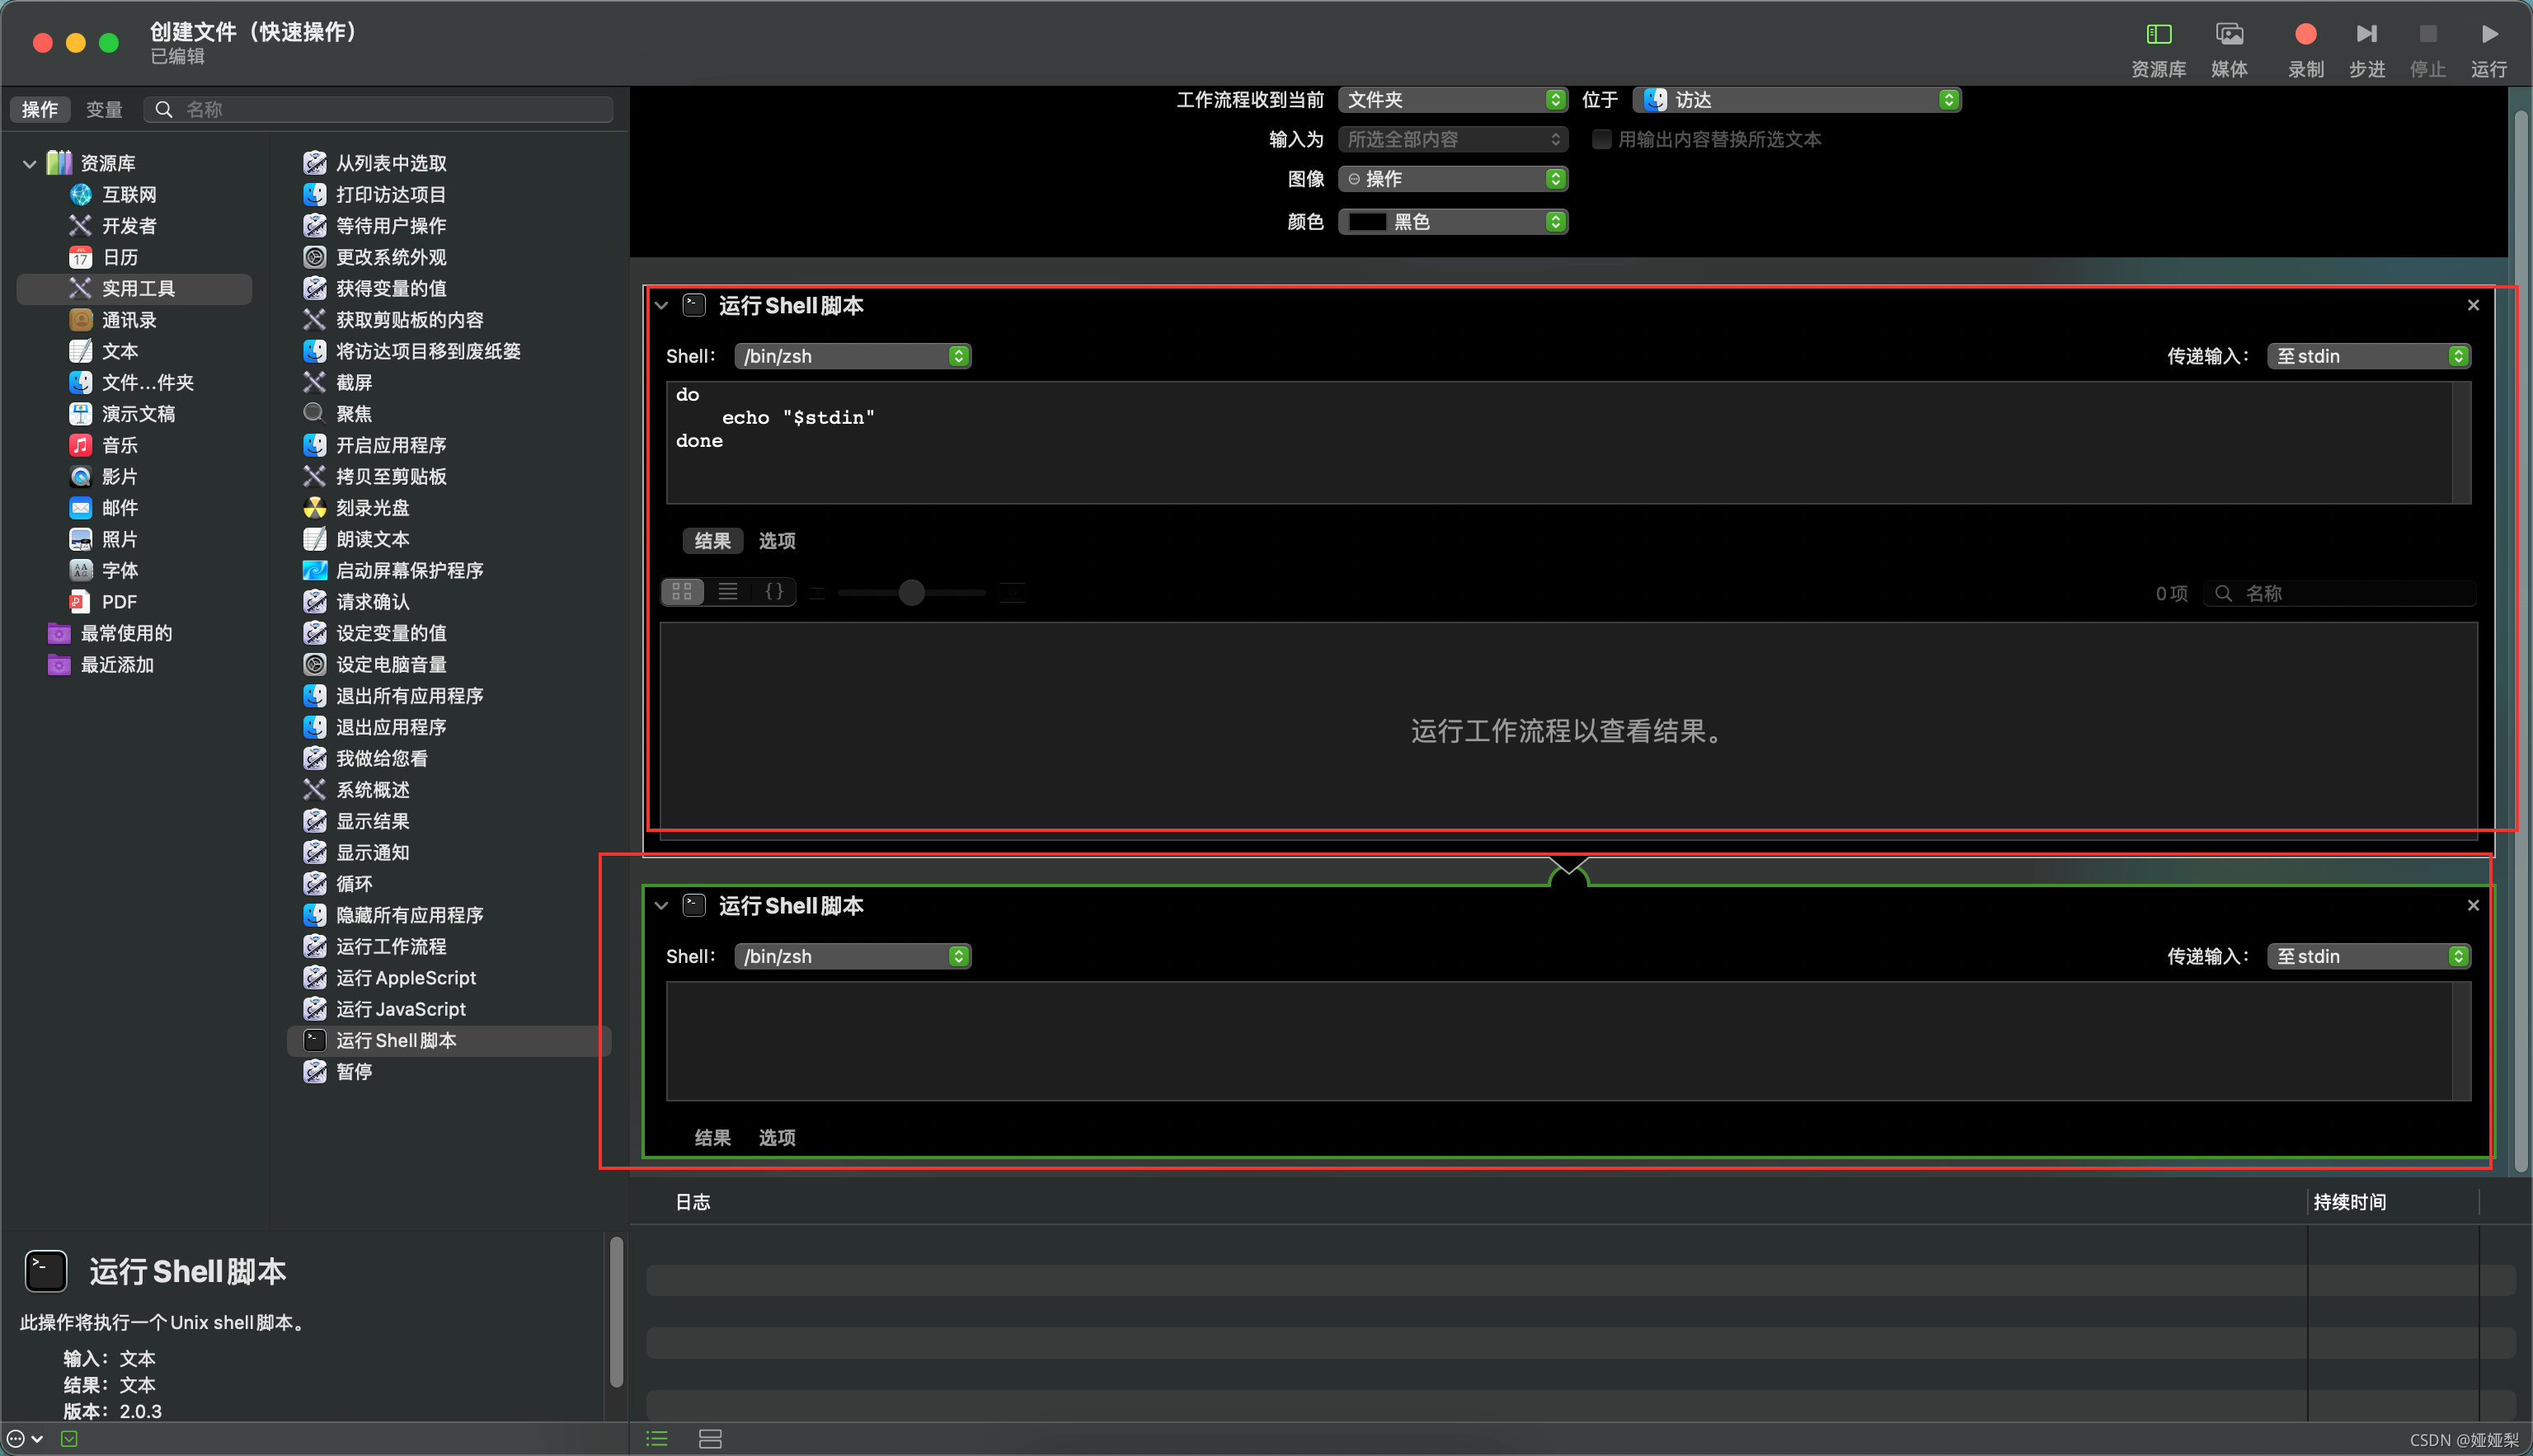Toggle the curly braces view button
Screen dimensions: 2533x1456
(x=774, y=592)
